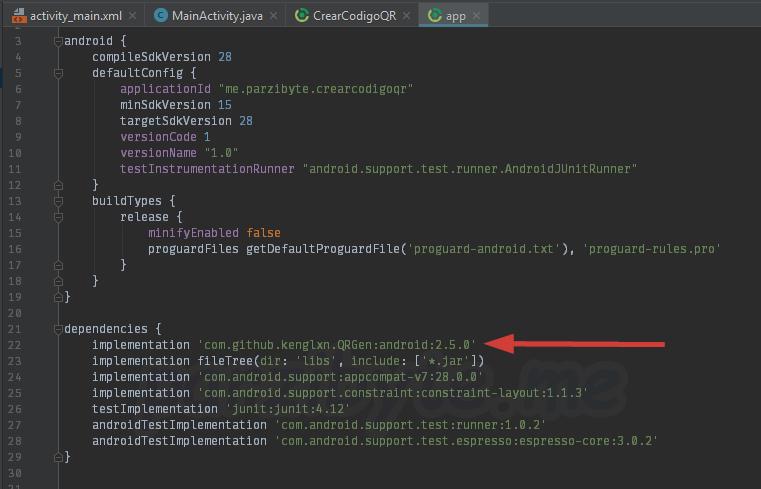The image size is (761, 489).
Task: Click fold end marker on line 29
Action: [58, 457]
